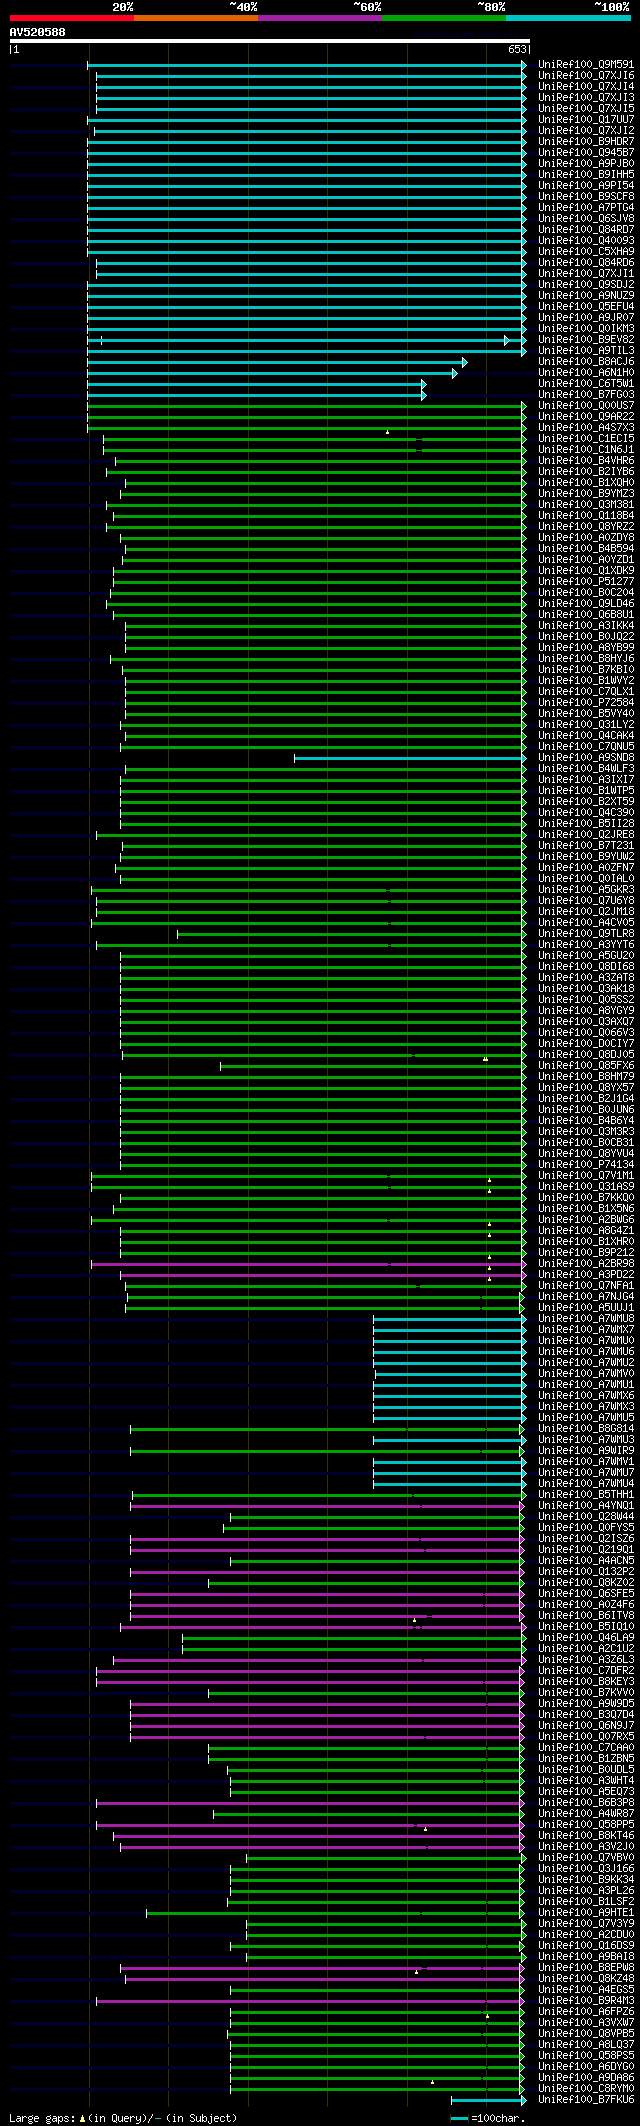Select hit label UniRef100_B9SCF8
The height and width of the screenshot is (2126, 640).
(586, 197)
